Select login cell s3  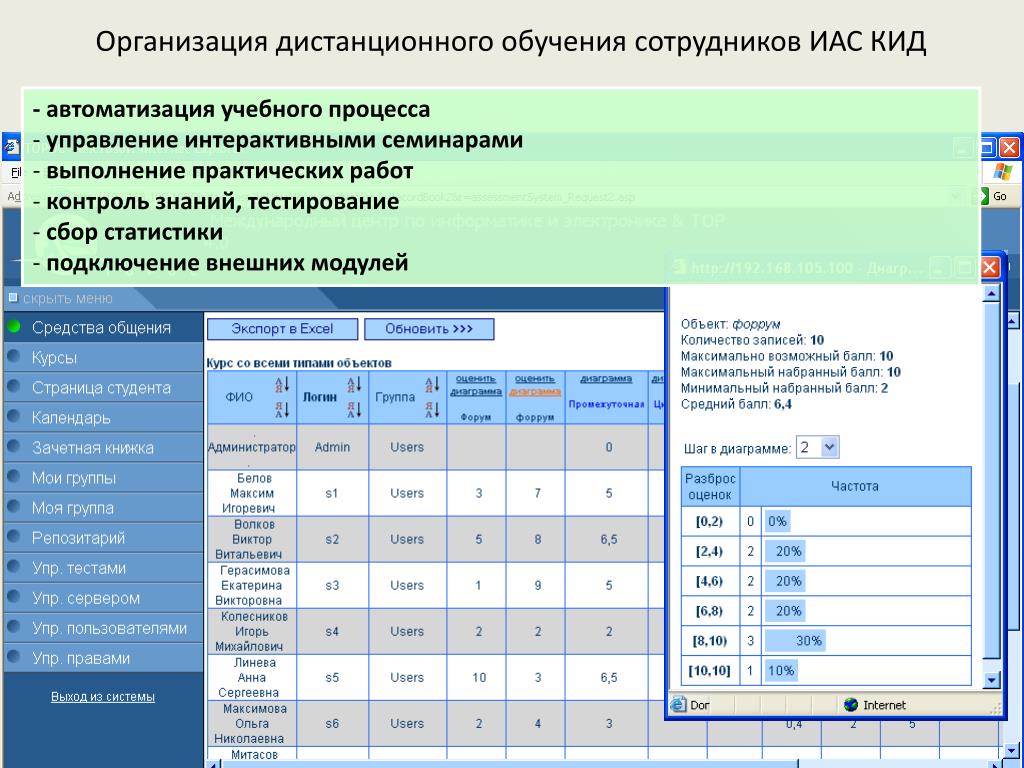click(x=332, y=585)
